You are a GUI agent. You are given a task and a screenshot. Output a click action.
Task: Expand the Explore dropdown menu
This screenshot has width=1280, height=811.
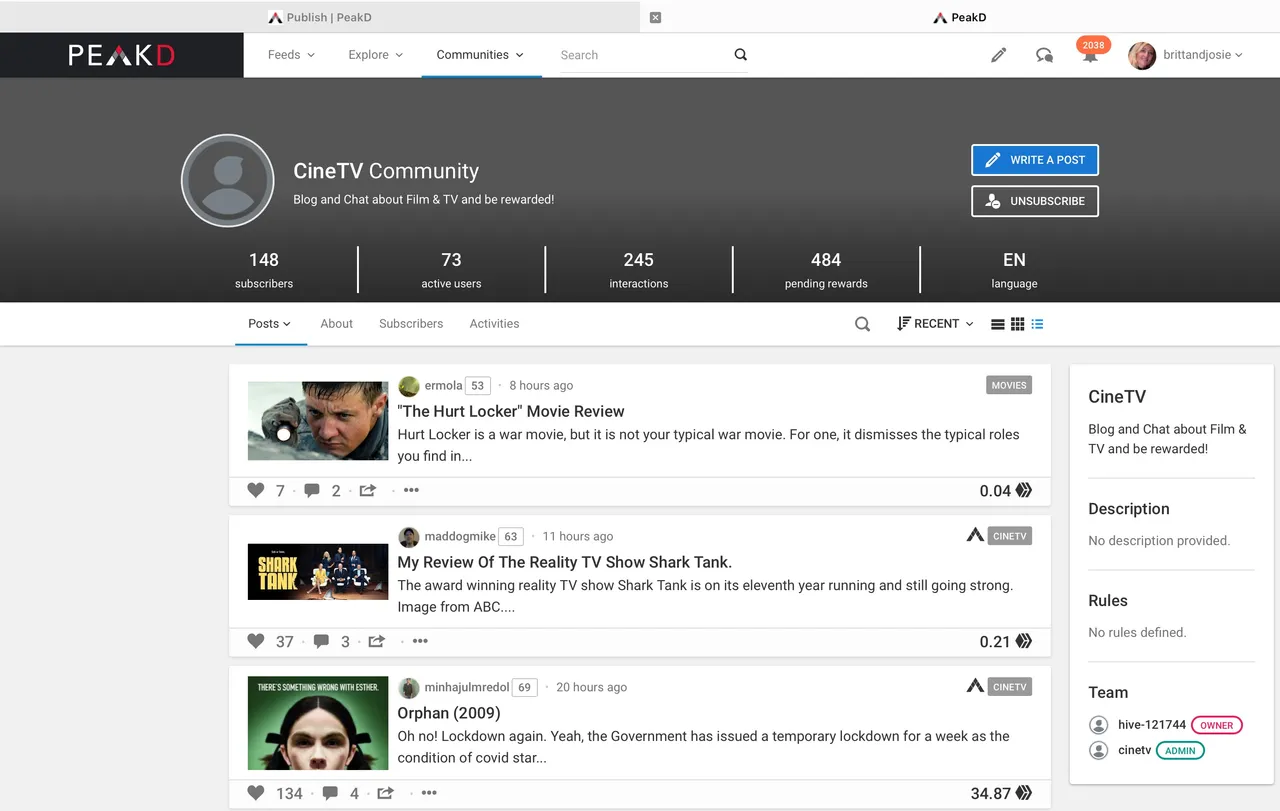click(x=376, y=55)
